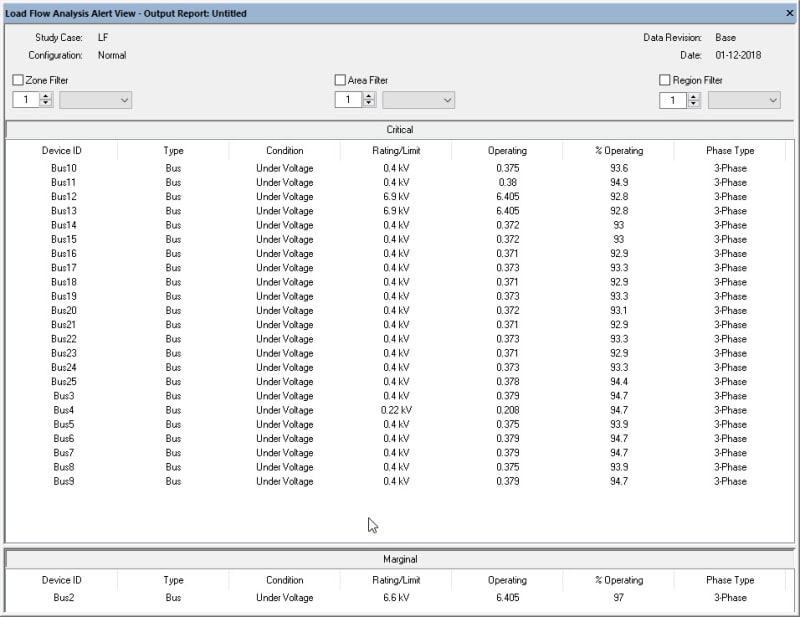Select the Bus10 row
This screenshot has width=800, height=617.
(400, 168)
